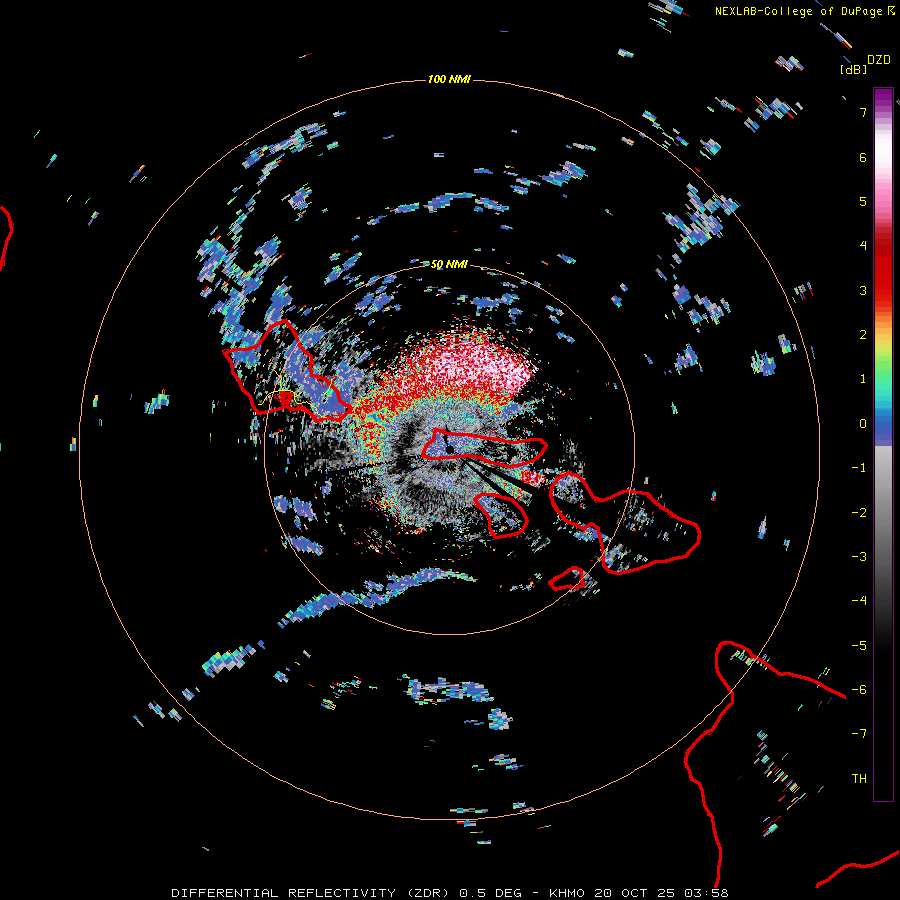Click the -1 value on the color scale

tap(859, 468)
